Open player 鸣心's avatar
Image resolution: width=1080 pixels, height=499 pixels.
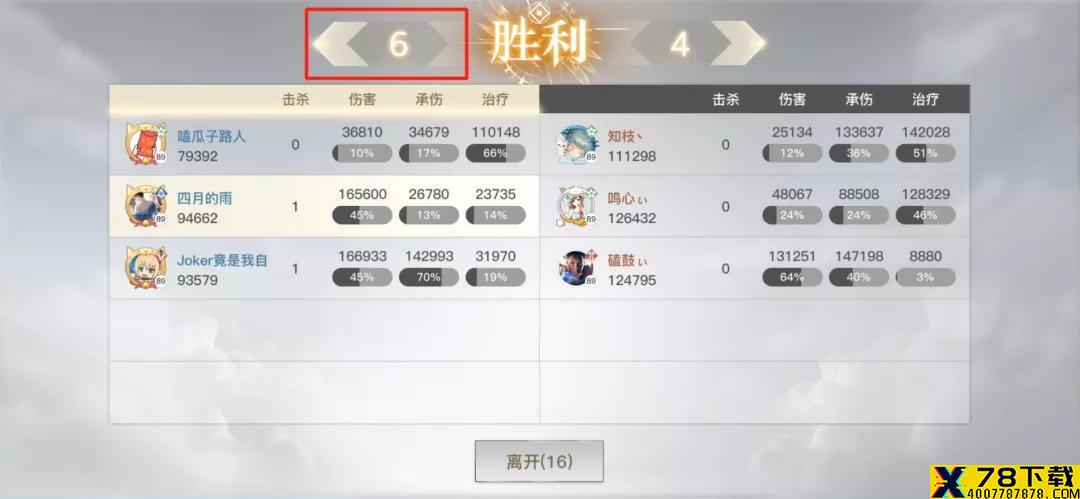577,206
